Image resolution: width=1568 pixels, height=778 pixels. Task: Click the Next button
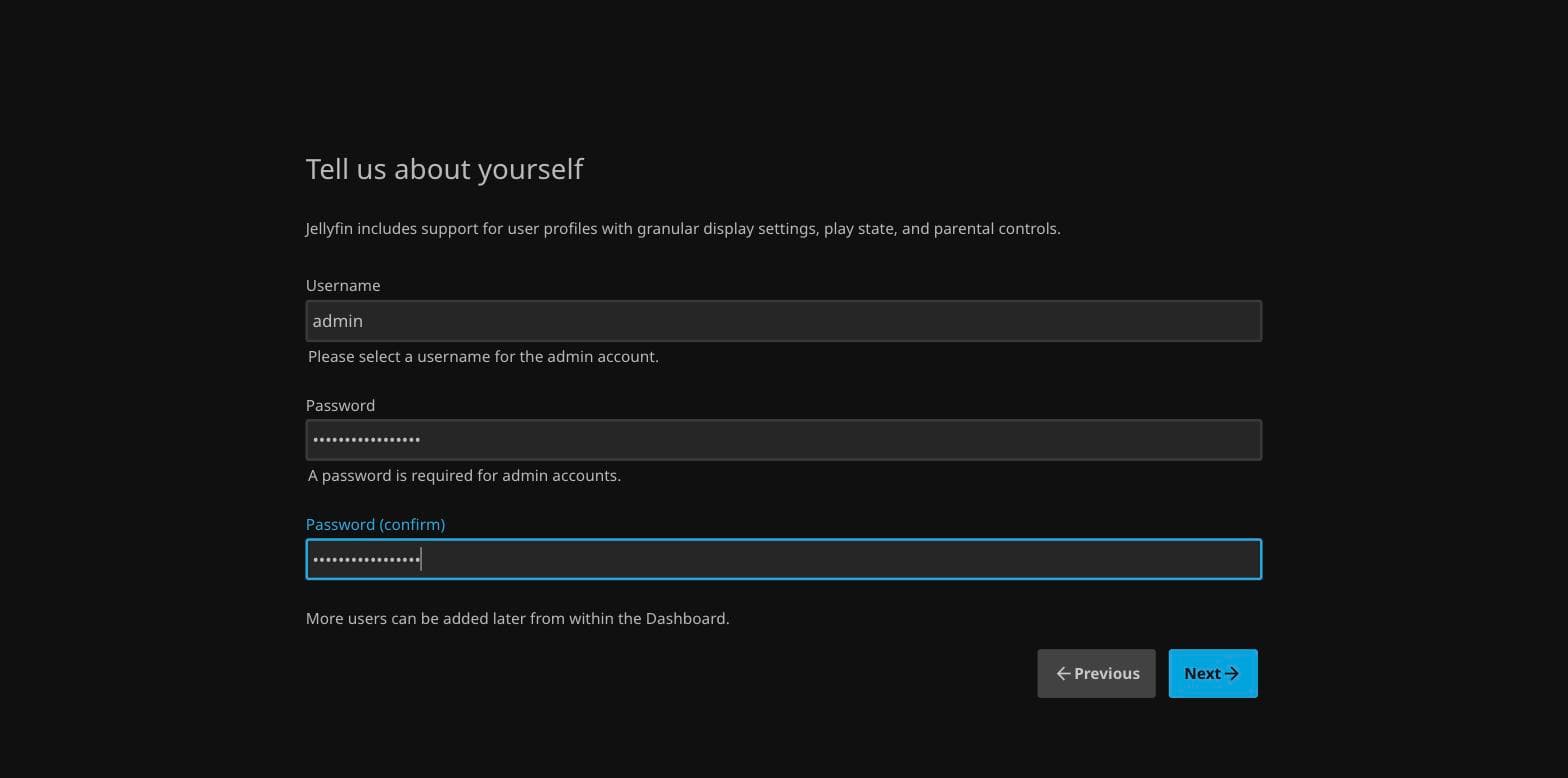(1212, 673)
